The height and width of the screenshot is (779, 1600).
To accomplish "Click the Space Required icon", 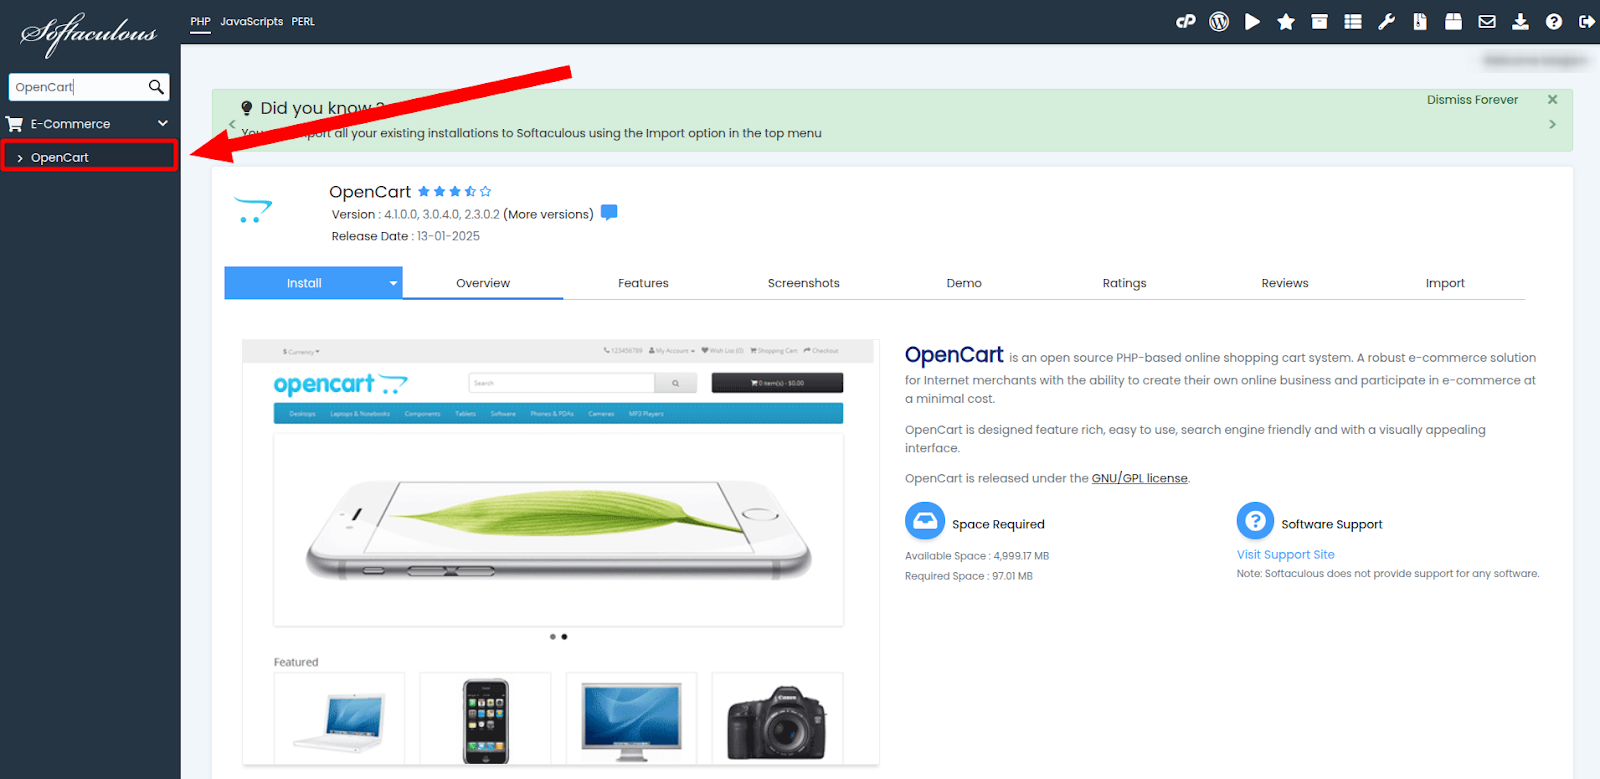I will [x=925, y=521].
